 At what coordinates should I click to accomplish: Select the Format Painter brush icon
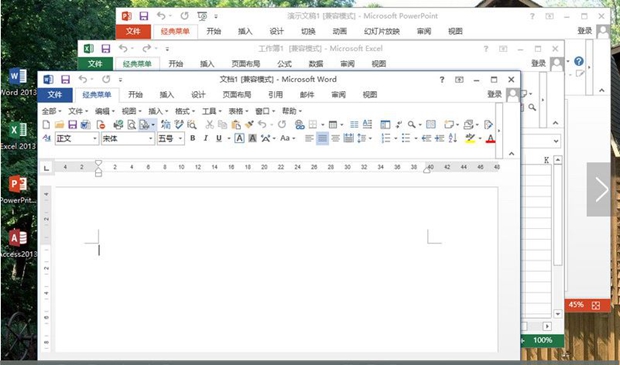(249, 125)
